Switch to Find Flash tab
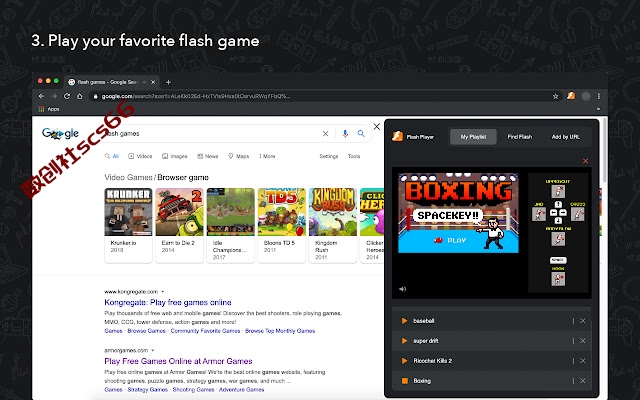 (x=520, y=137)
